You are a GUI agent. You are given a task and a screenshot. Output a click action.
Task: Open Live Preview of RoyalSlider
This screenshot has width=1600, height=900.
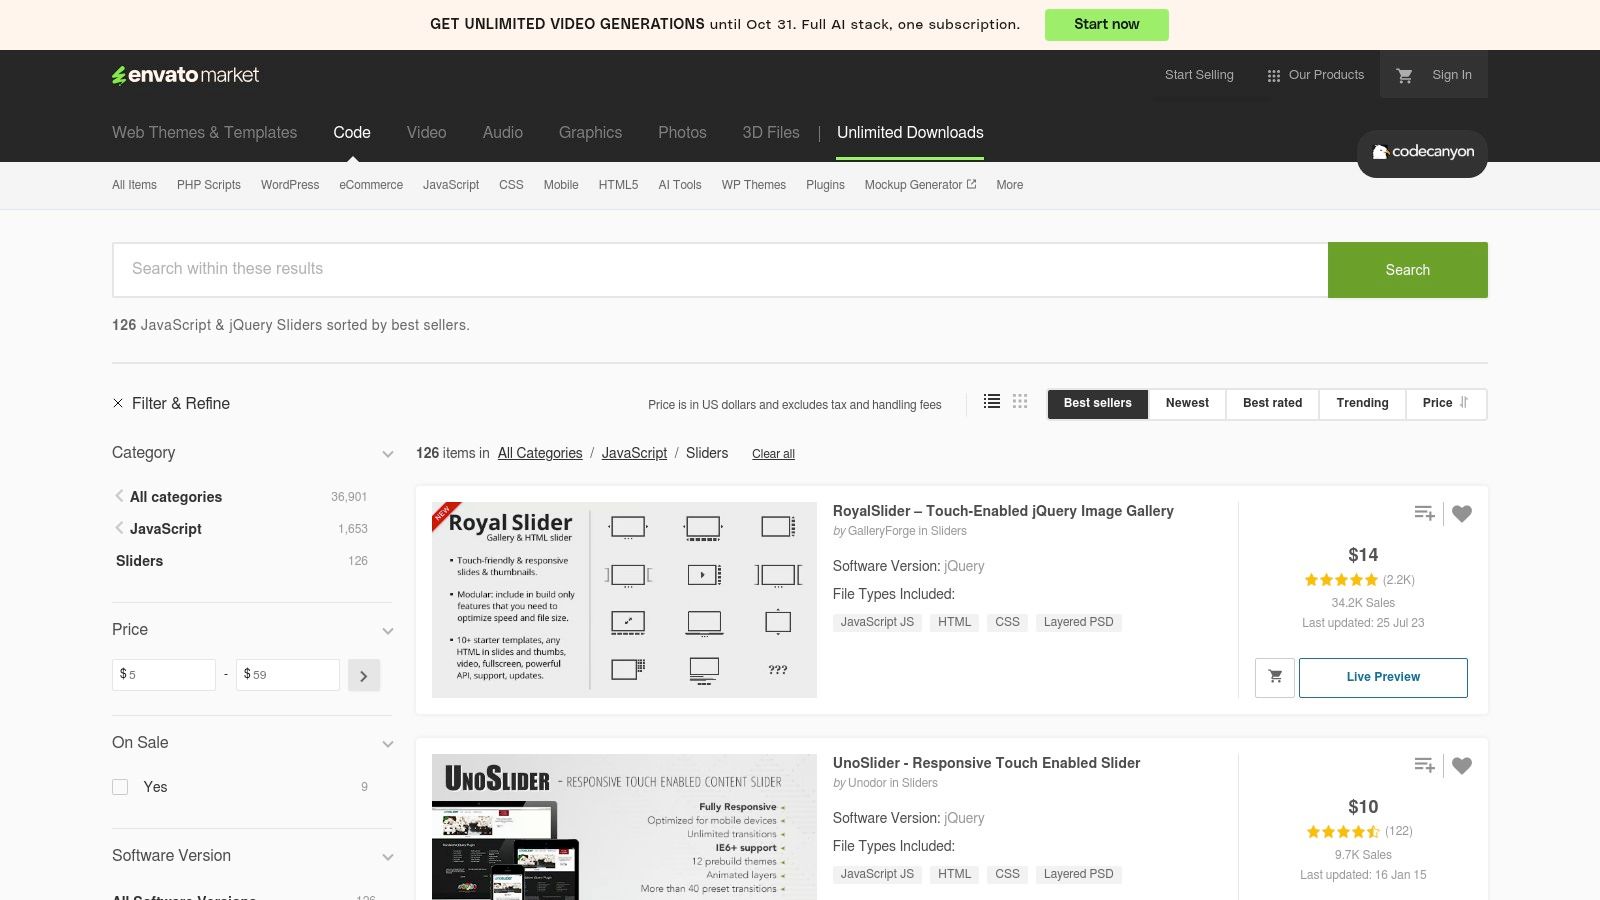1383,677
